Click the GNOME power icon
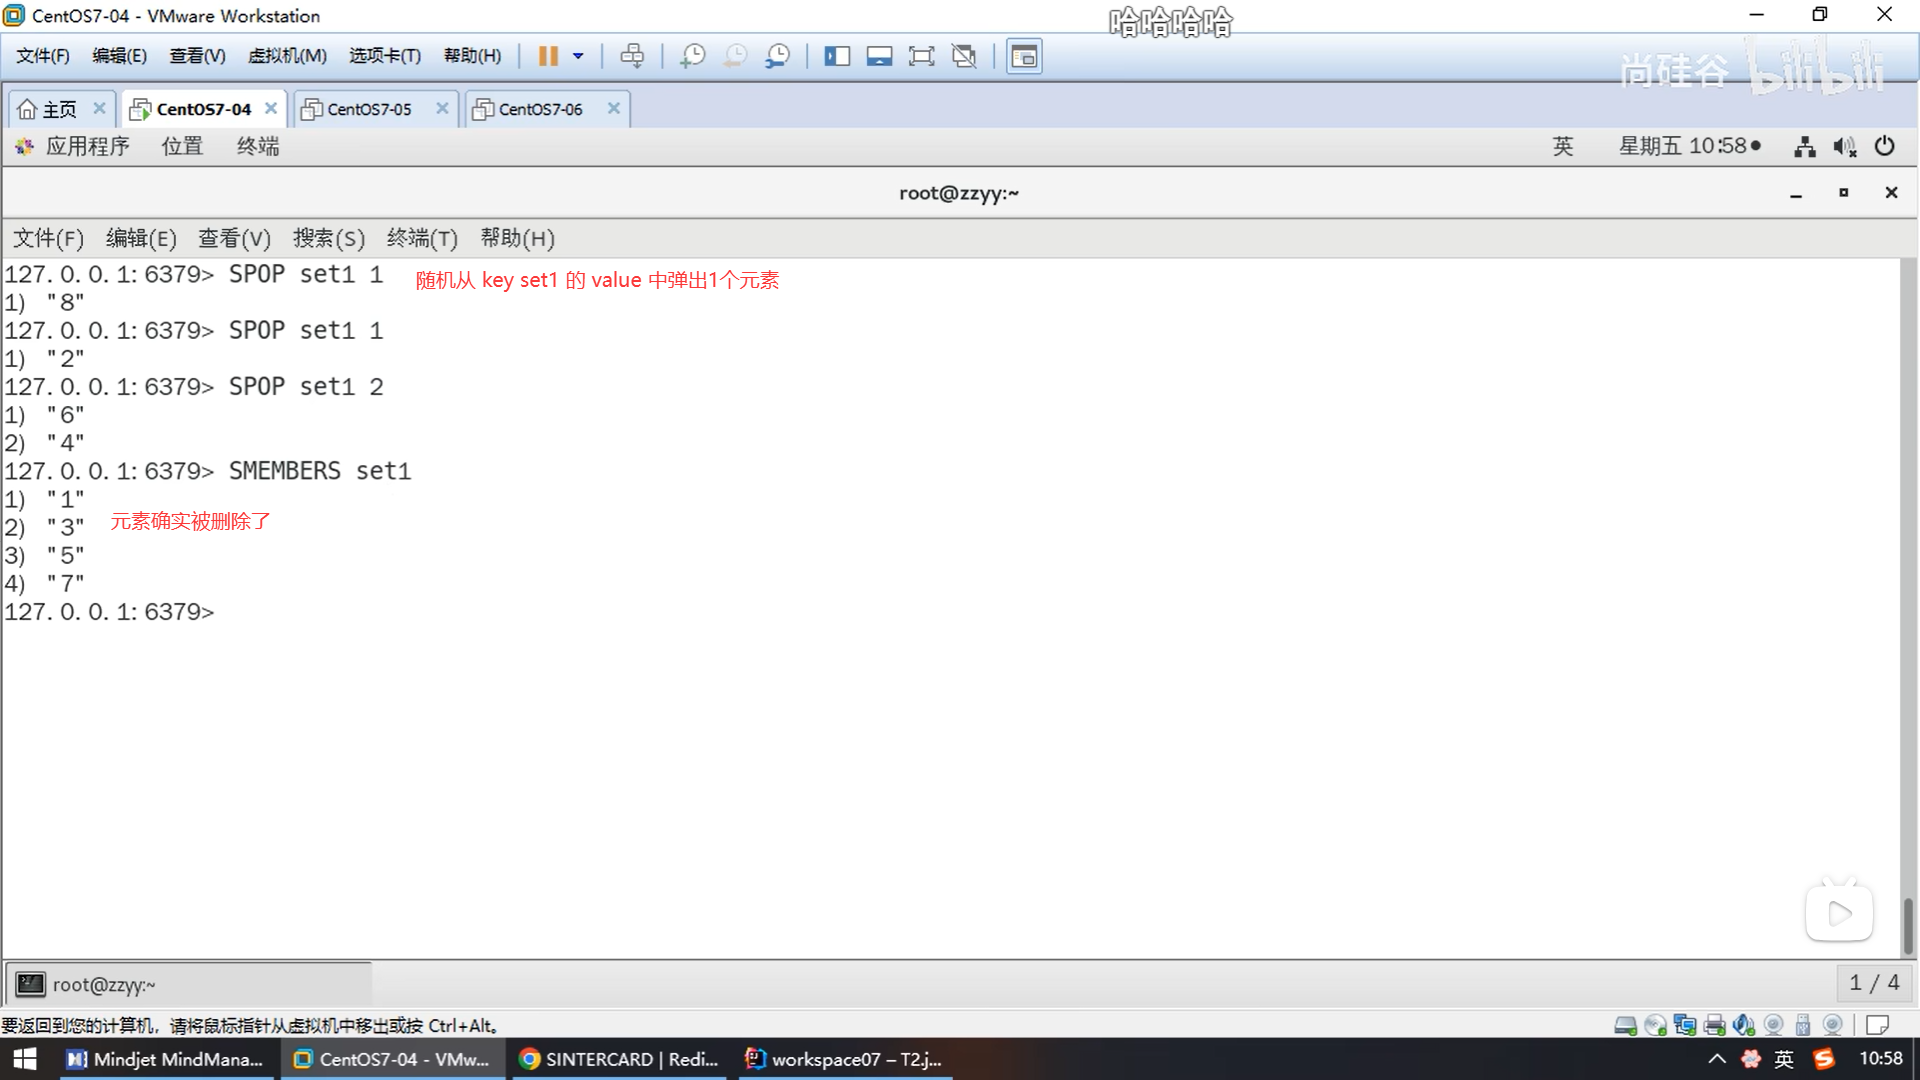This screenshot has height=1080, width=1920. tap(1884, 146)
